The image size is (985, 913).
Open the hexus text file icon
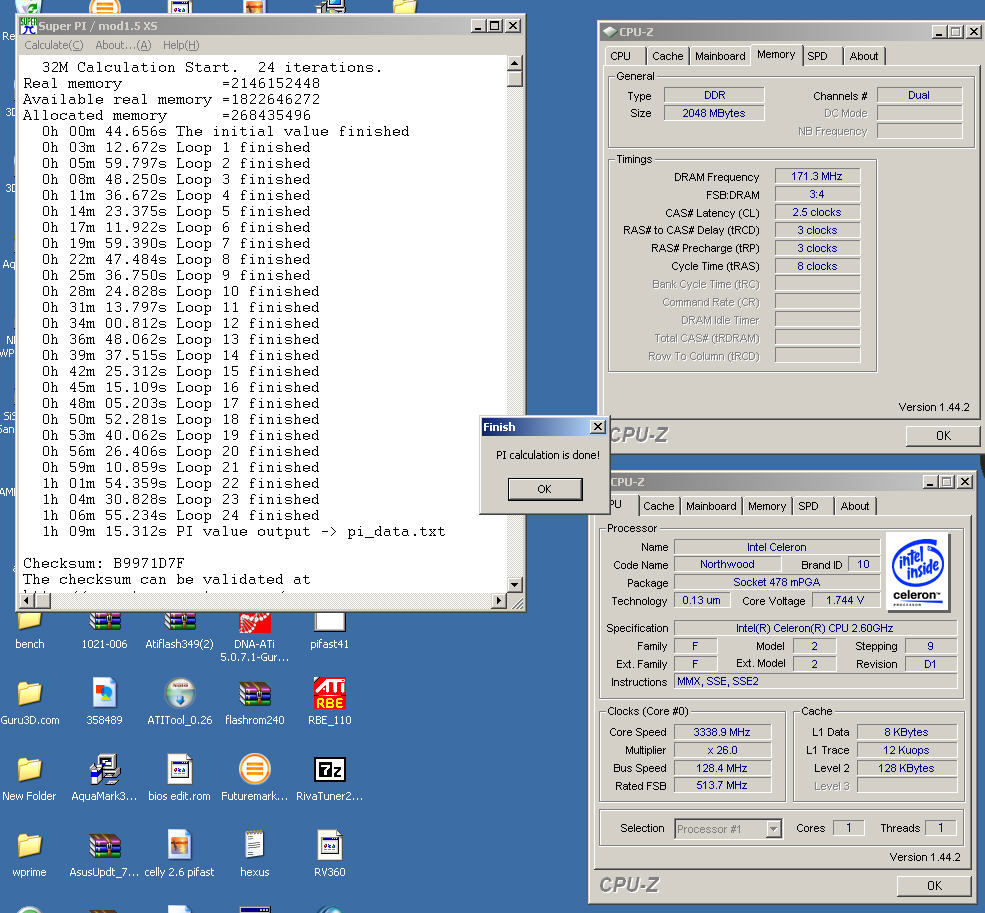point(254,845)
